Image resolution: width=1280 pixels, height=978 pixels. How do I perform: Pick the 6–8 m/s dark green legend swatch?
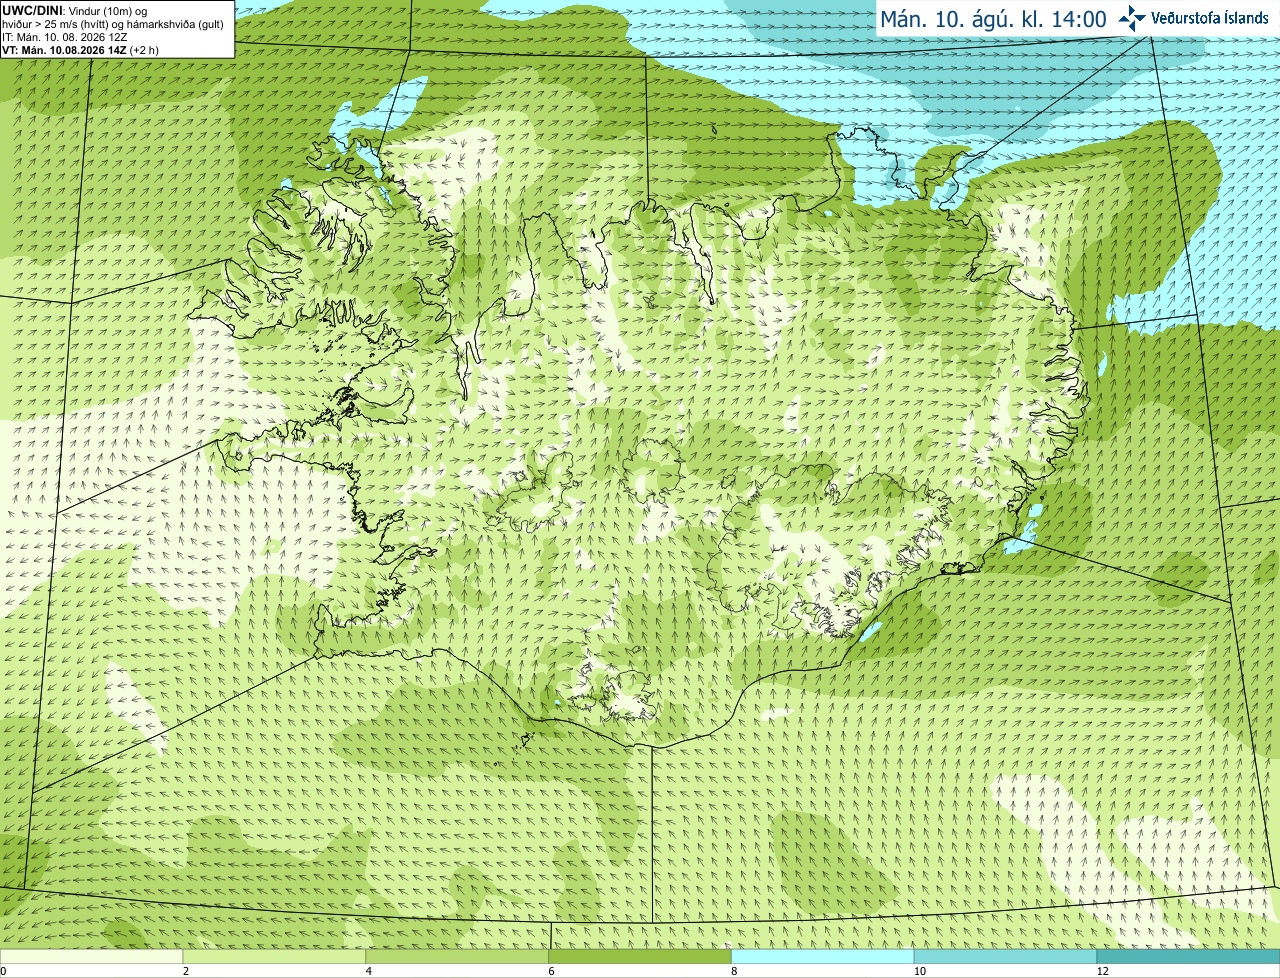click(x=640, y=956)
